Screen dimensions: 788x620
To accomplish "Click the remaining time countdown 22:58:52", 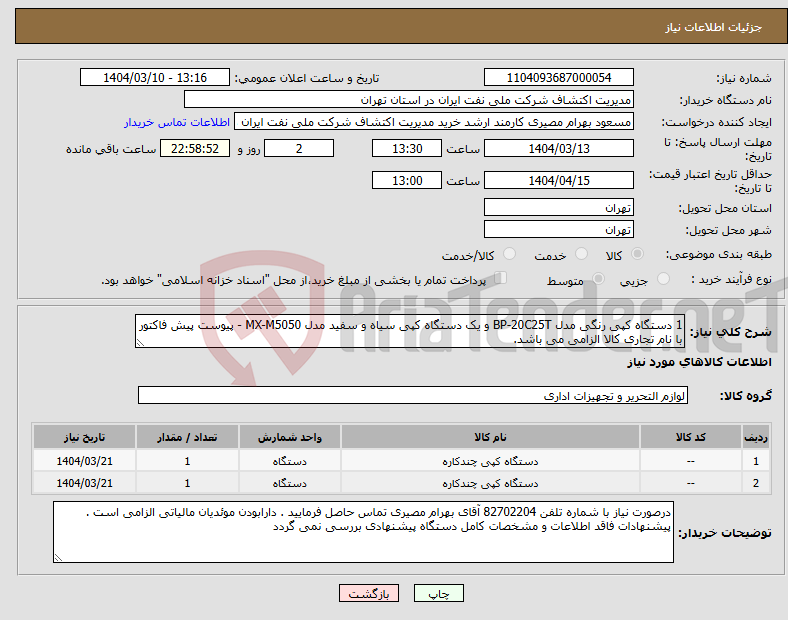I will pos(195,149).
